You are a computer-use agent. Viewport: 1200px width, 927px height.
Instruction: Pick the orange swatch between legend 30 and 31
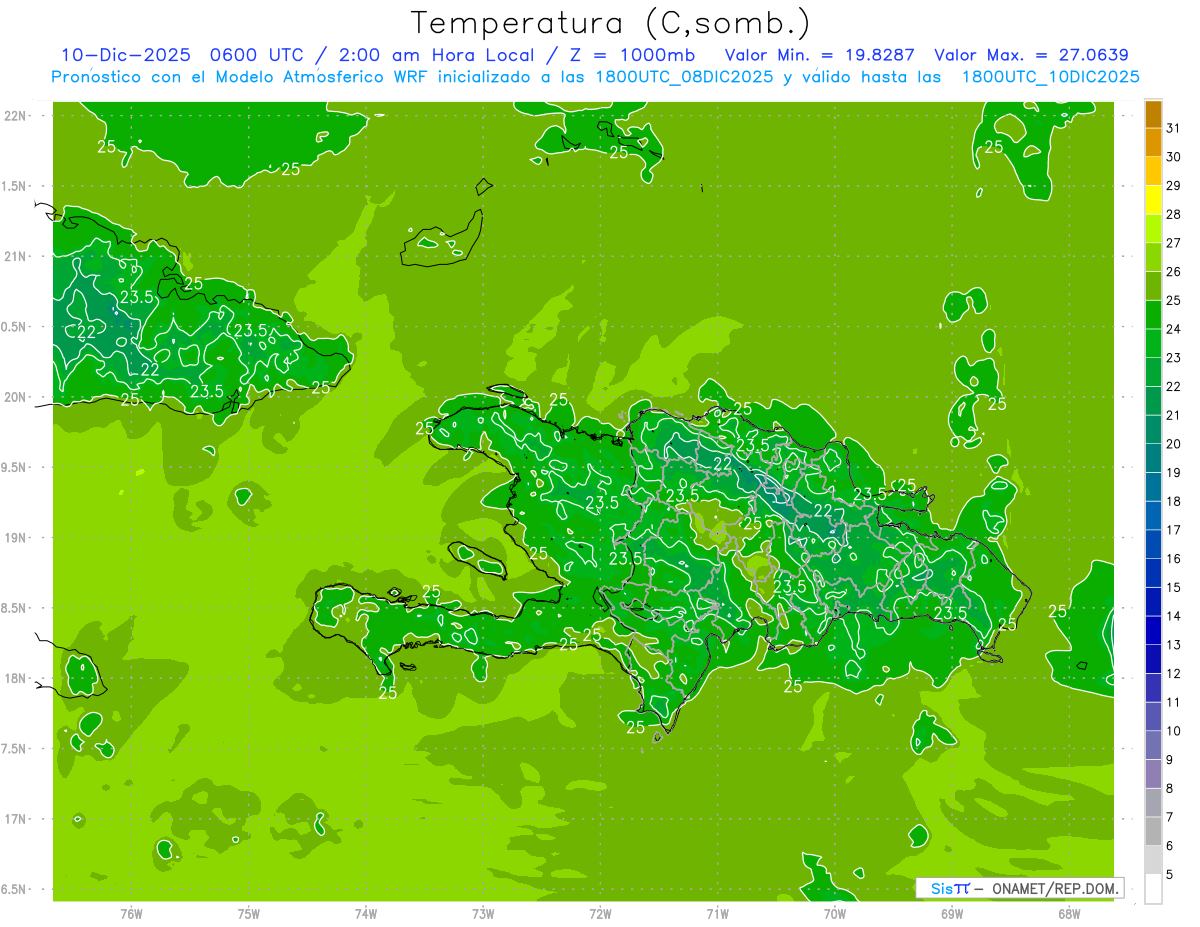click(x=1153, y=142)
